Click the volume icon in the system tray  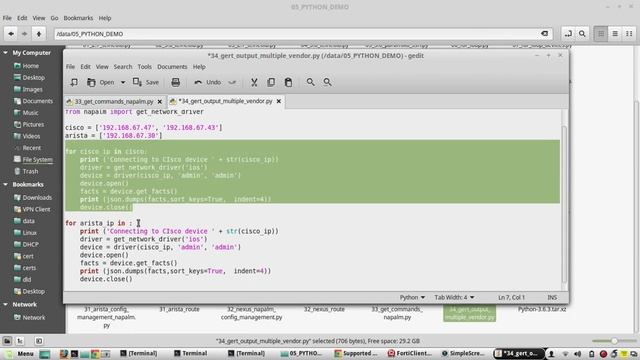[577, 353]
